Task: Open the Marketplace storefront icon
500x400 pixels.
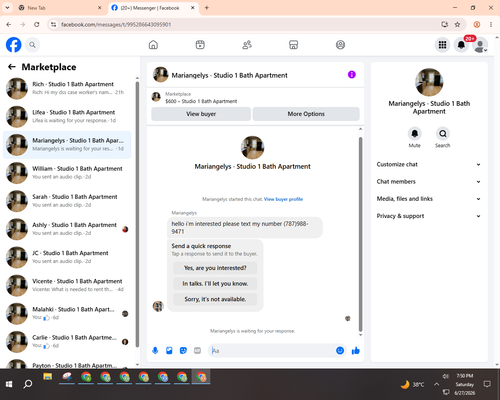Action: 293,45
